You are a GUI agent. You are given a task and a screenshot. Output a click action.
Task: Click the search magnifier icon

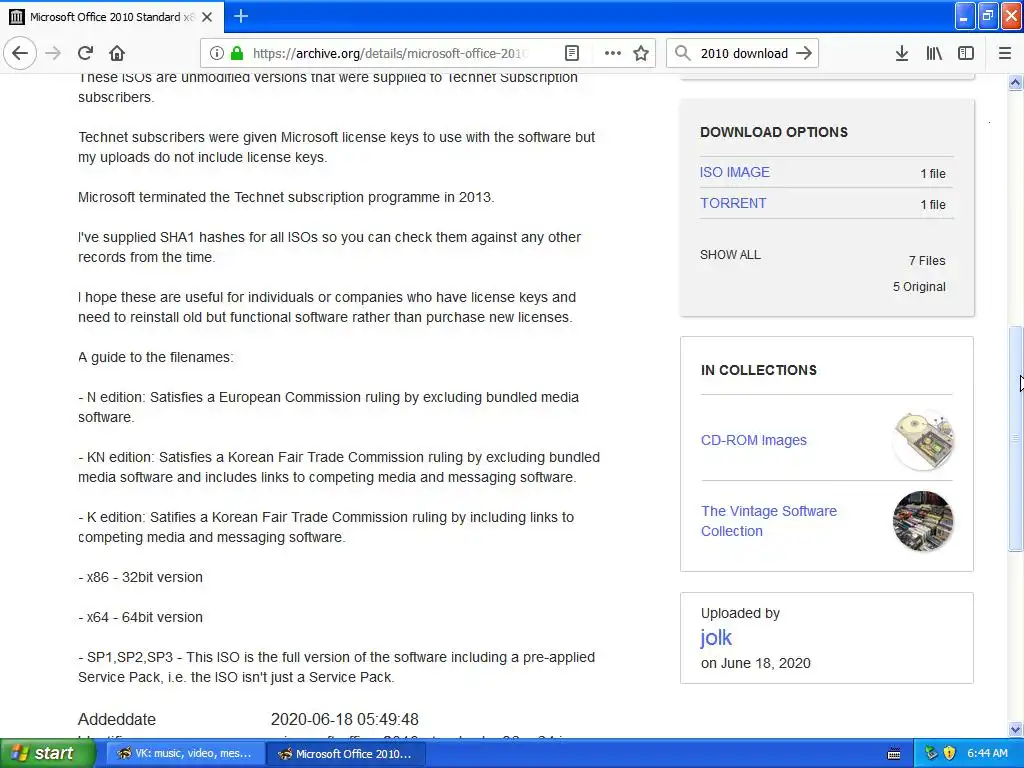point(682,53)
